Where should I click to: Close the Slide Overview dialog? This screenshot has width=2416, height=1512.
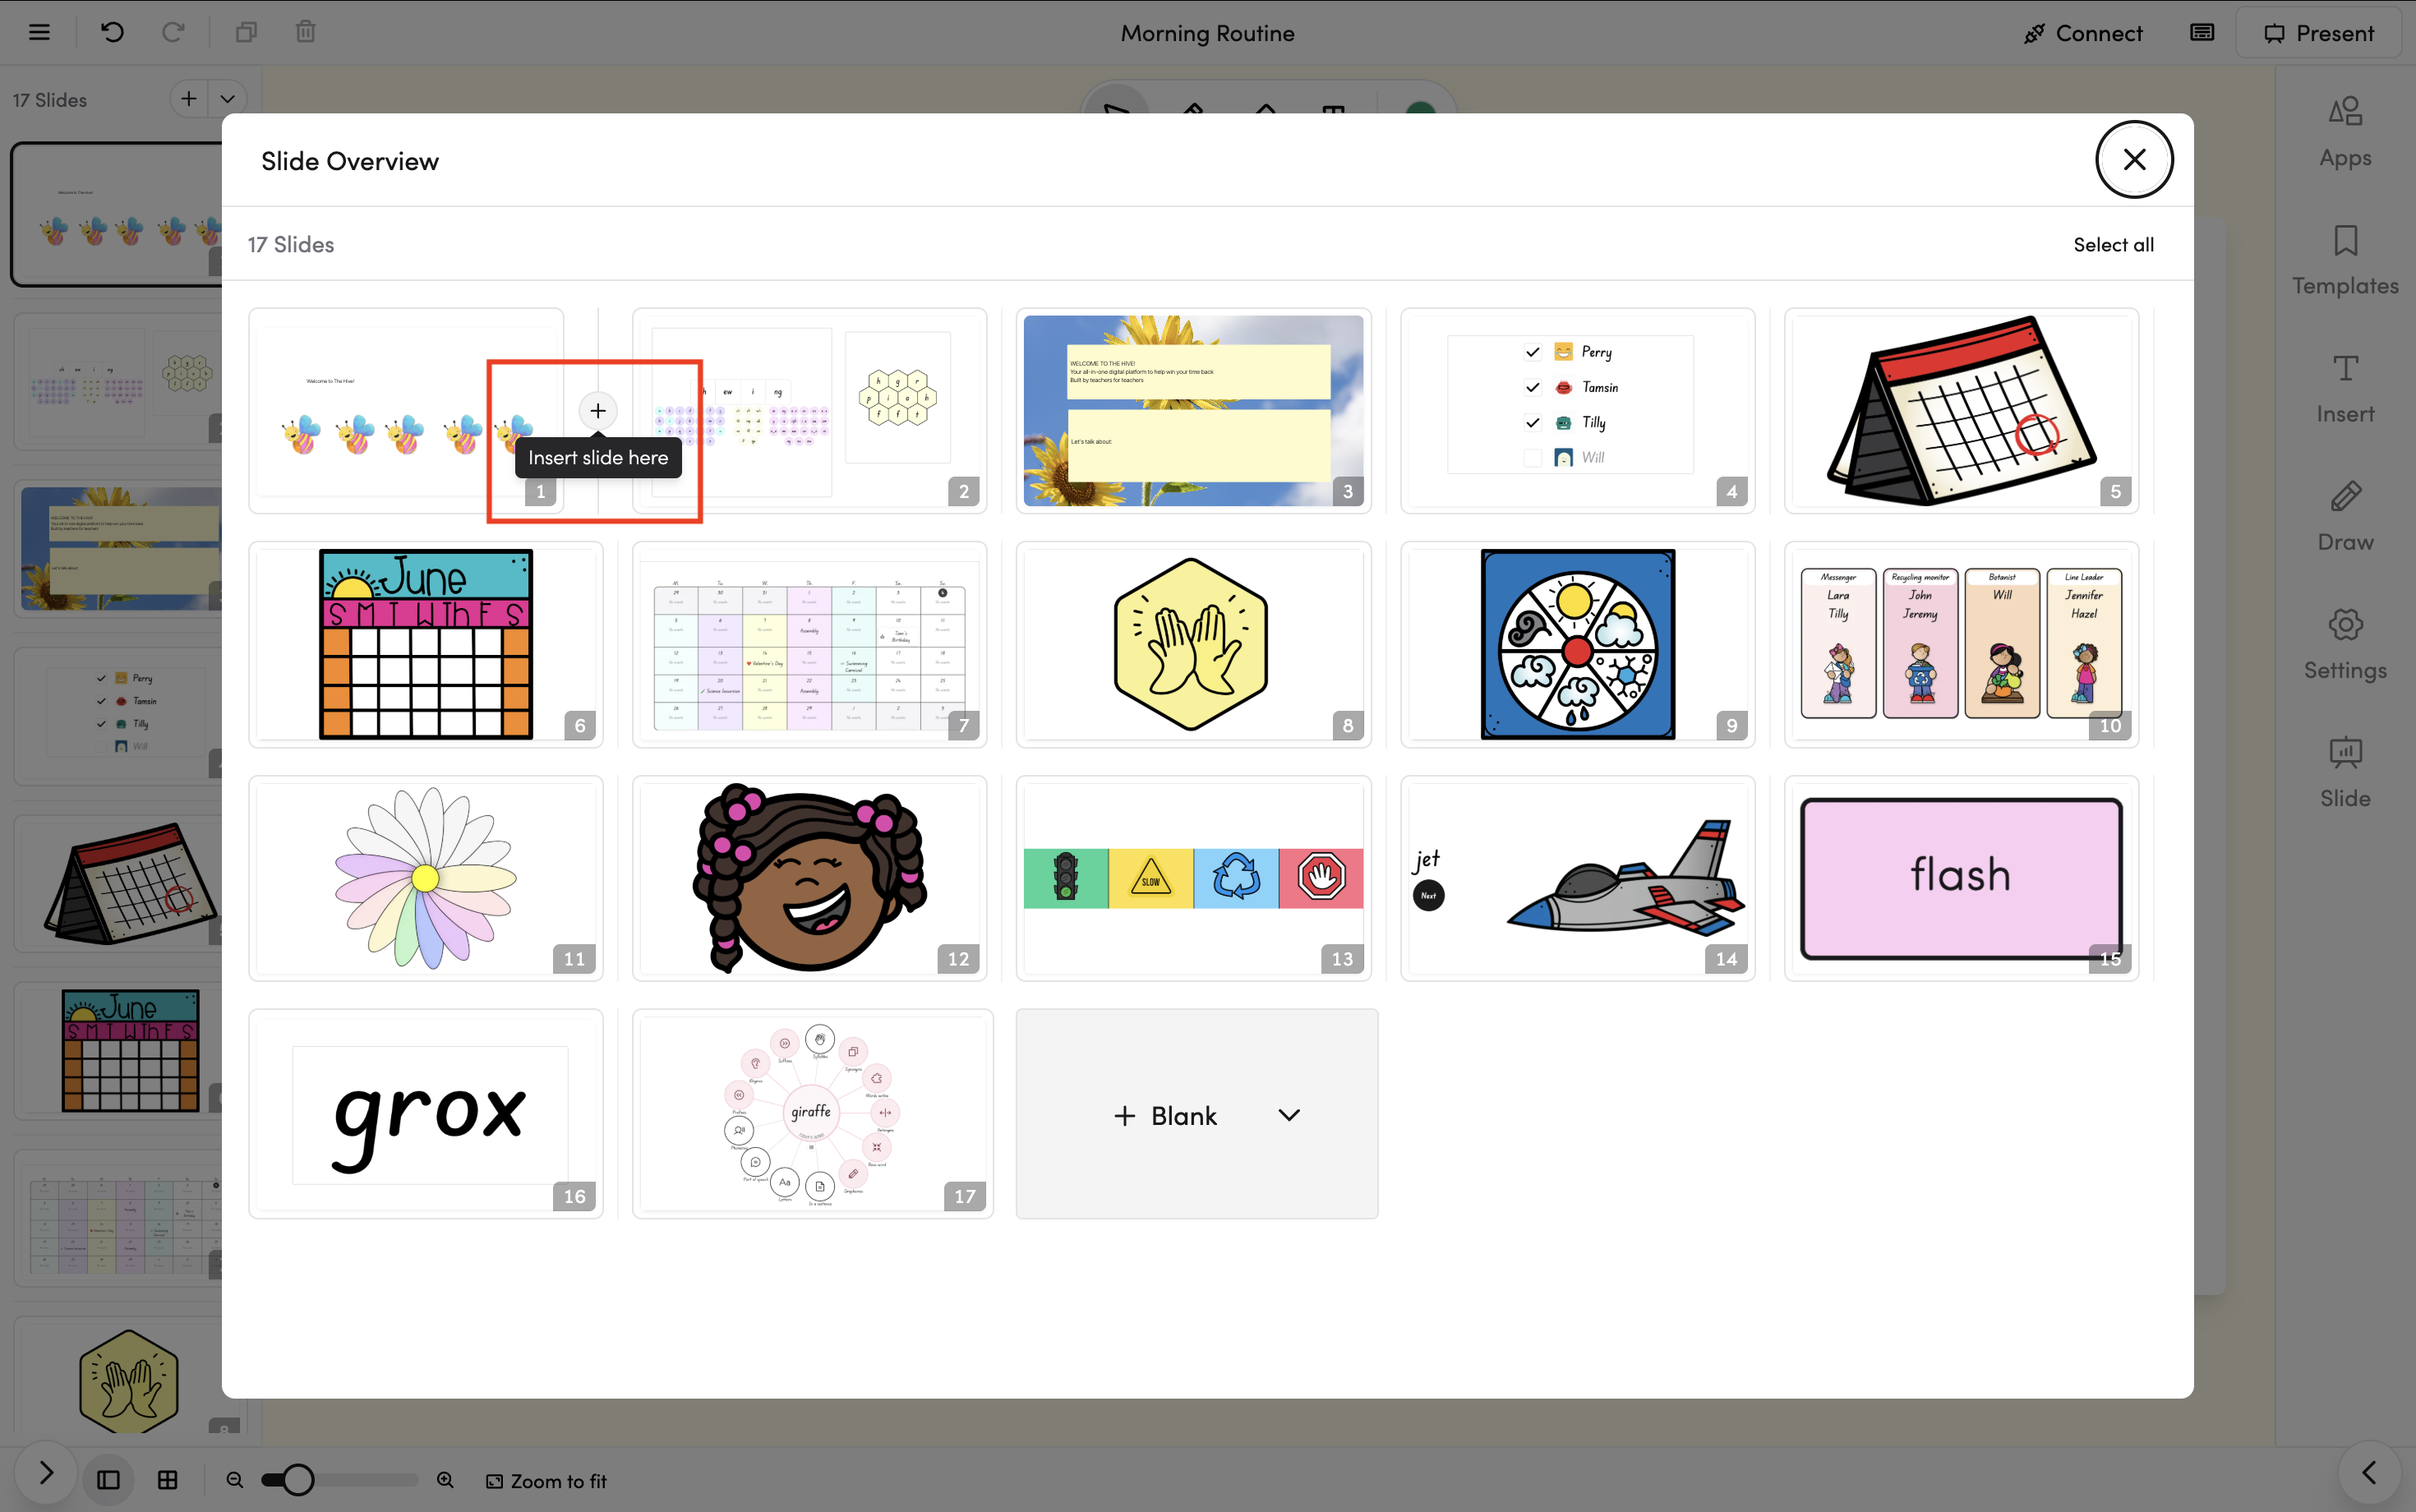tap(2133, 160)
